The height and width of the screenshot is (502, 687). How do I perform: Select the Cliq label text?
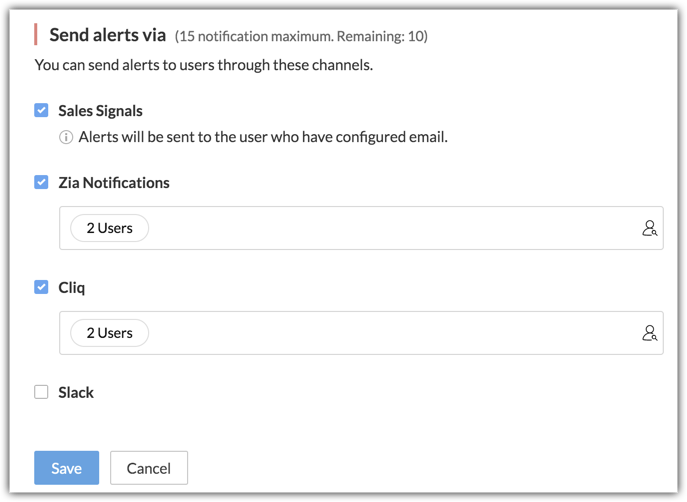[72, 288]
